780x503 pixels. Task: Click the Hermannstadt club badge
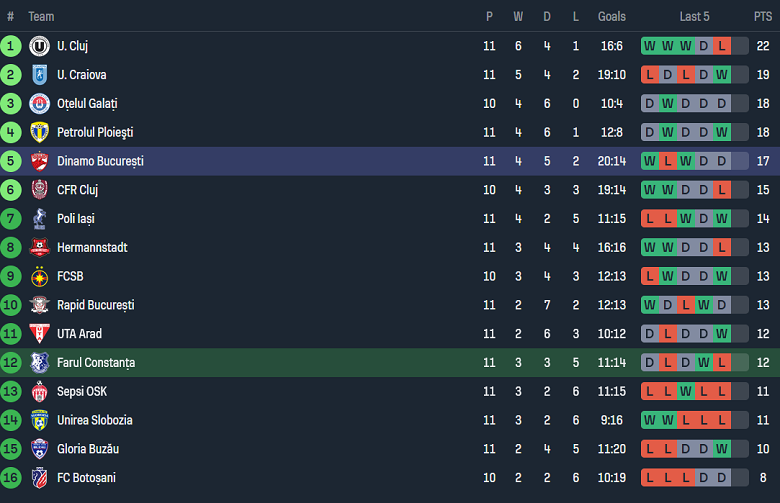[x=40, y=248]
